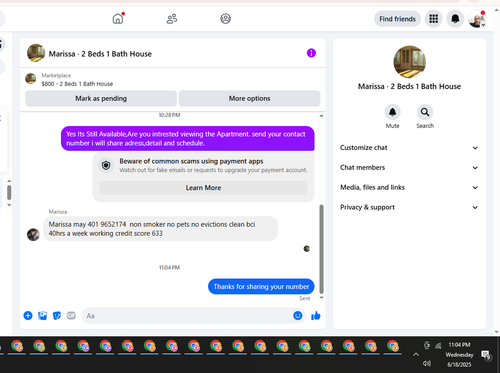
Task: Open the Groups icon in top bar
Action: (x=226, y=19)
